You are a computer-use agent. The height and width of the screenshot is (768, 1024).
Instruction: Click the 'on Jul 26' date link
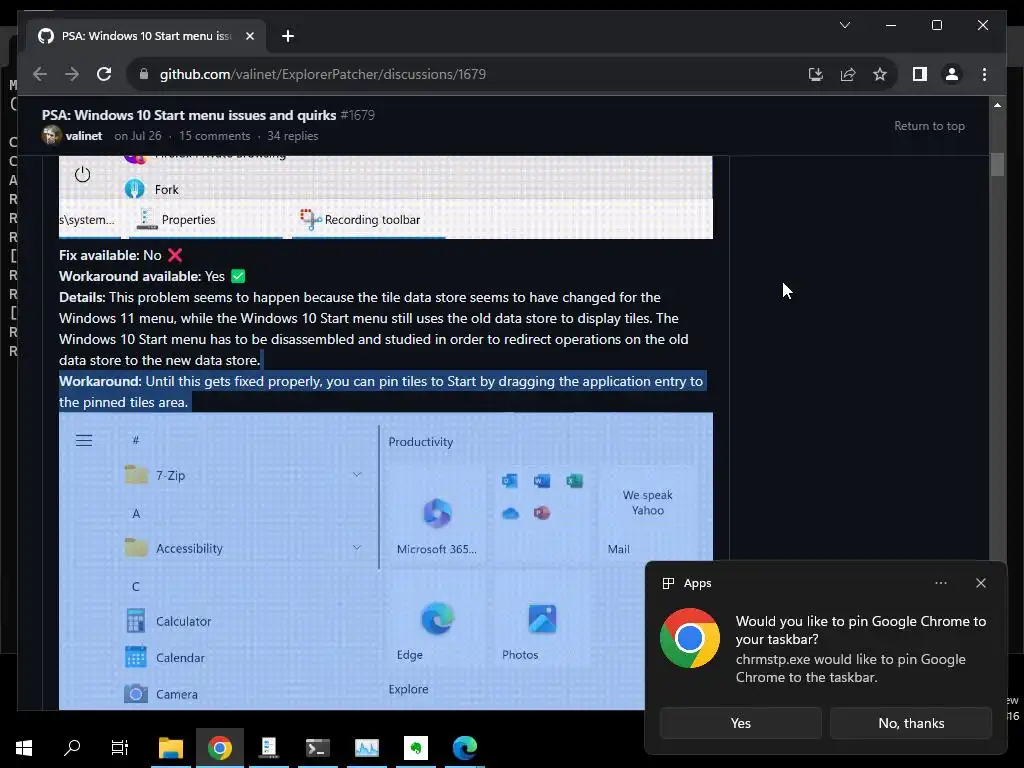(137, 136)
